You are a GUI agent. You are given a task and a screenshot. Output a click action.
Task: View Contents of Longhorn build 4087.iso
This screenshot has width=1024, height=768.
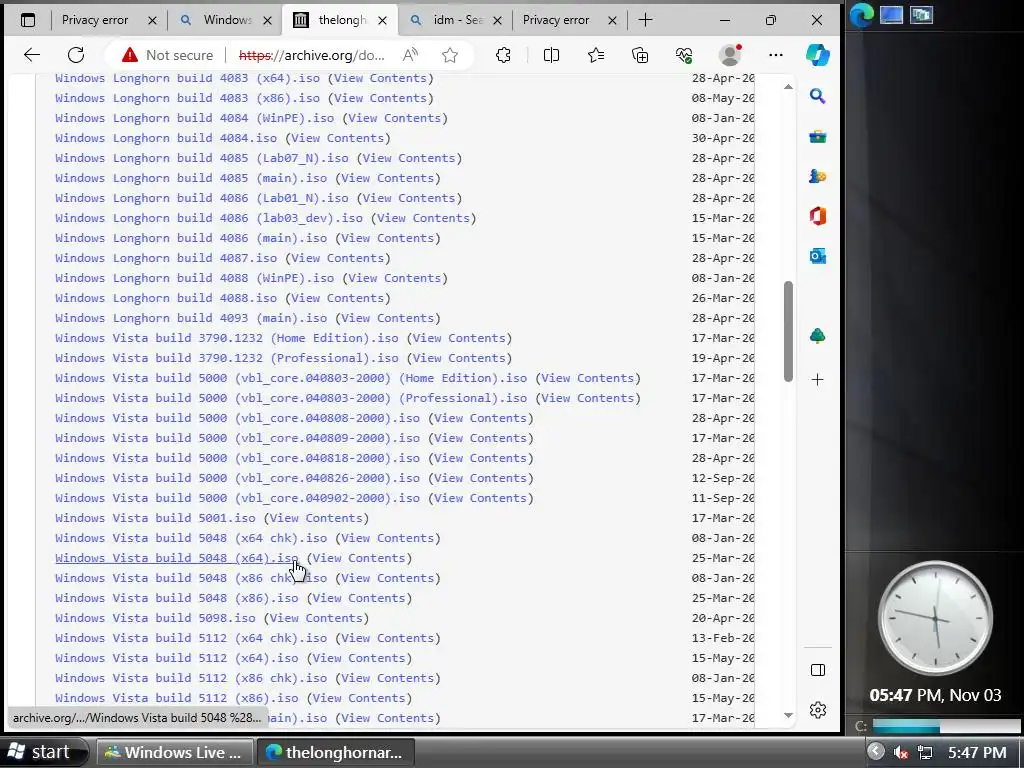[338, 258]
